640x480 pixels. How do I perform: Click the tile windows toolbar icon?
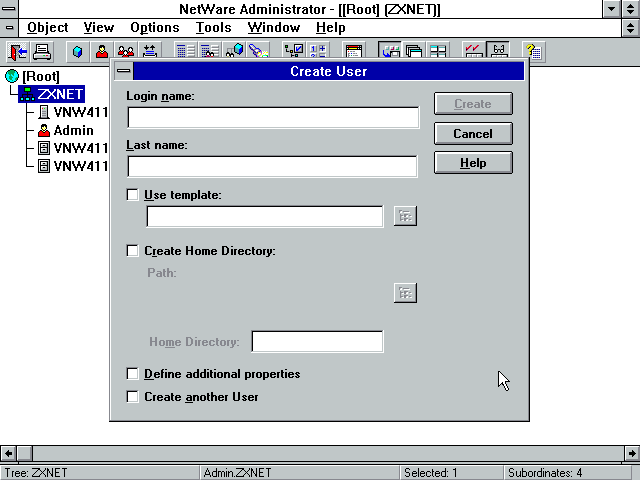(x=438, y=52)
